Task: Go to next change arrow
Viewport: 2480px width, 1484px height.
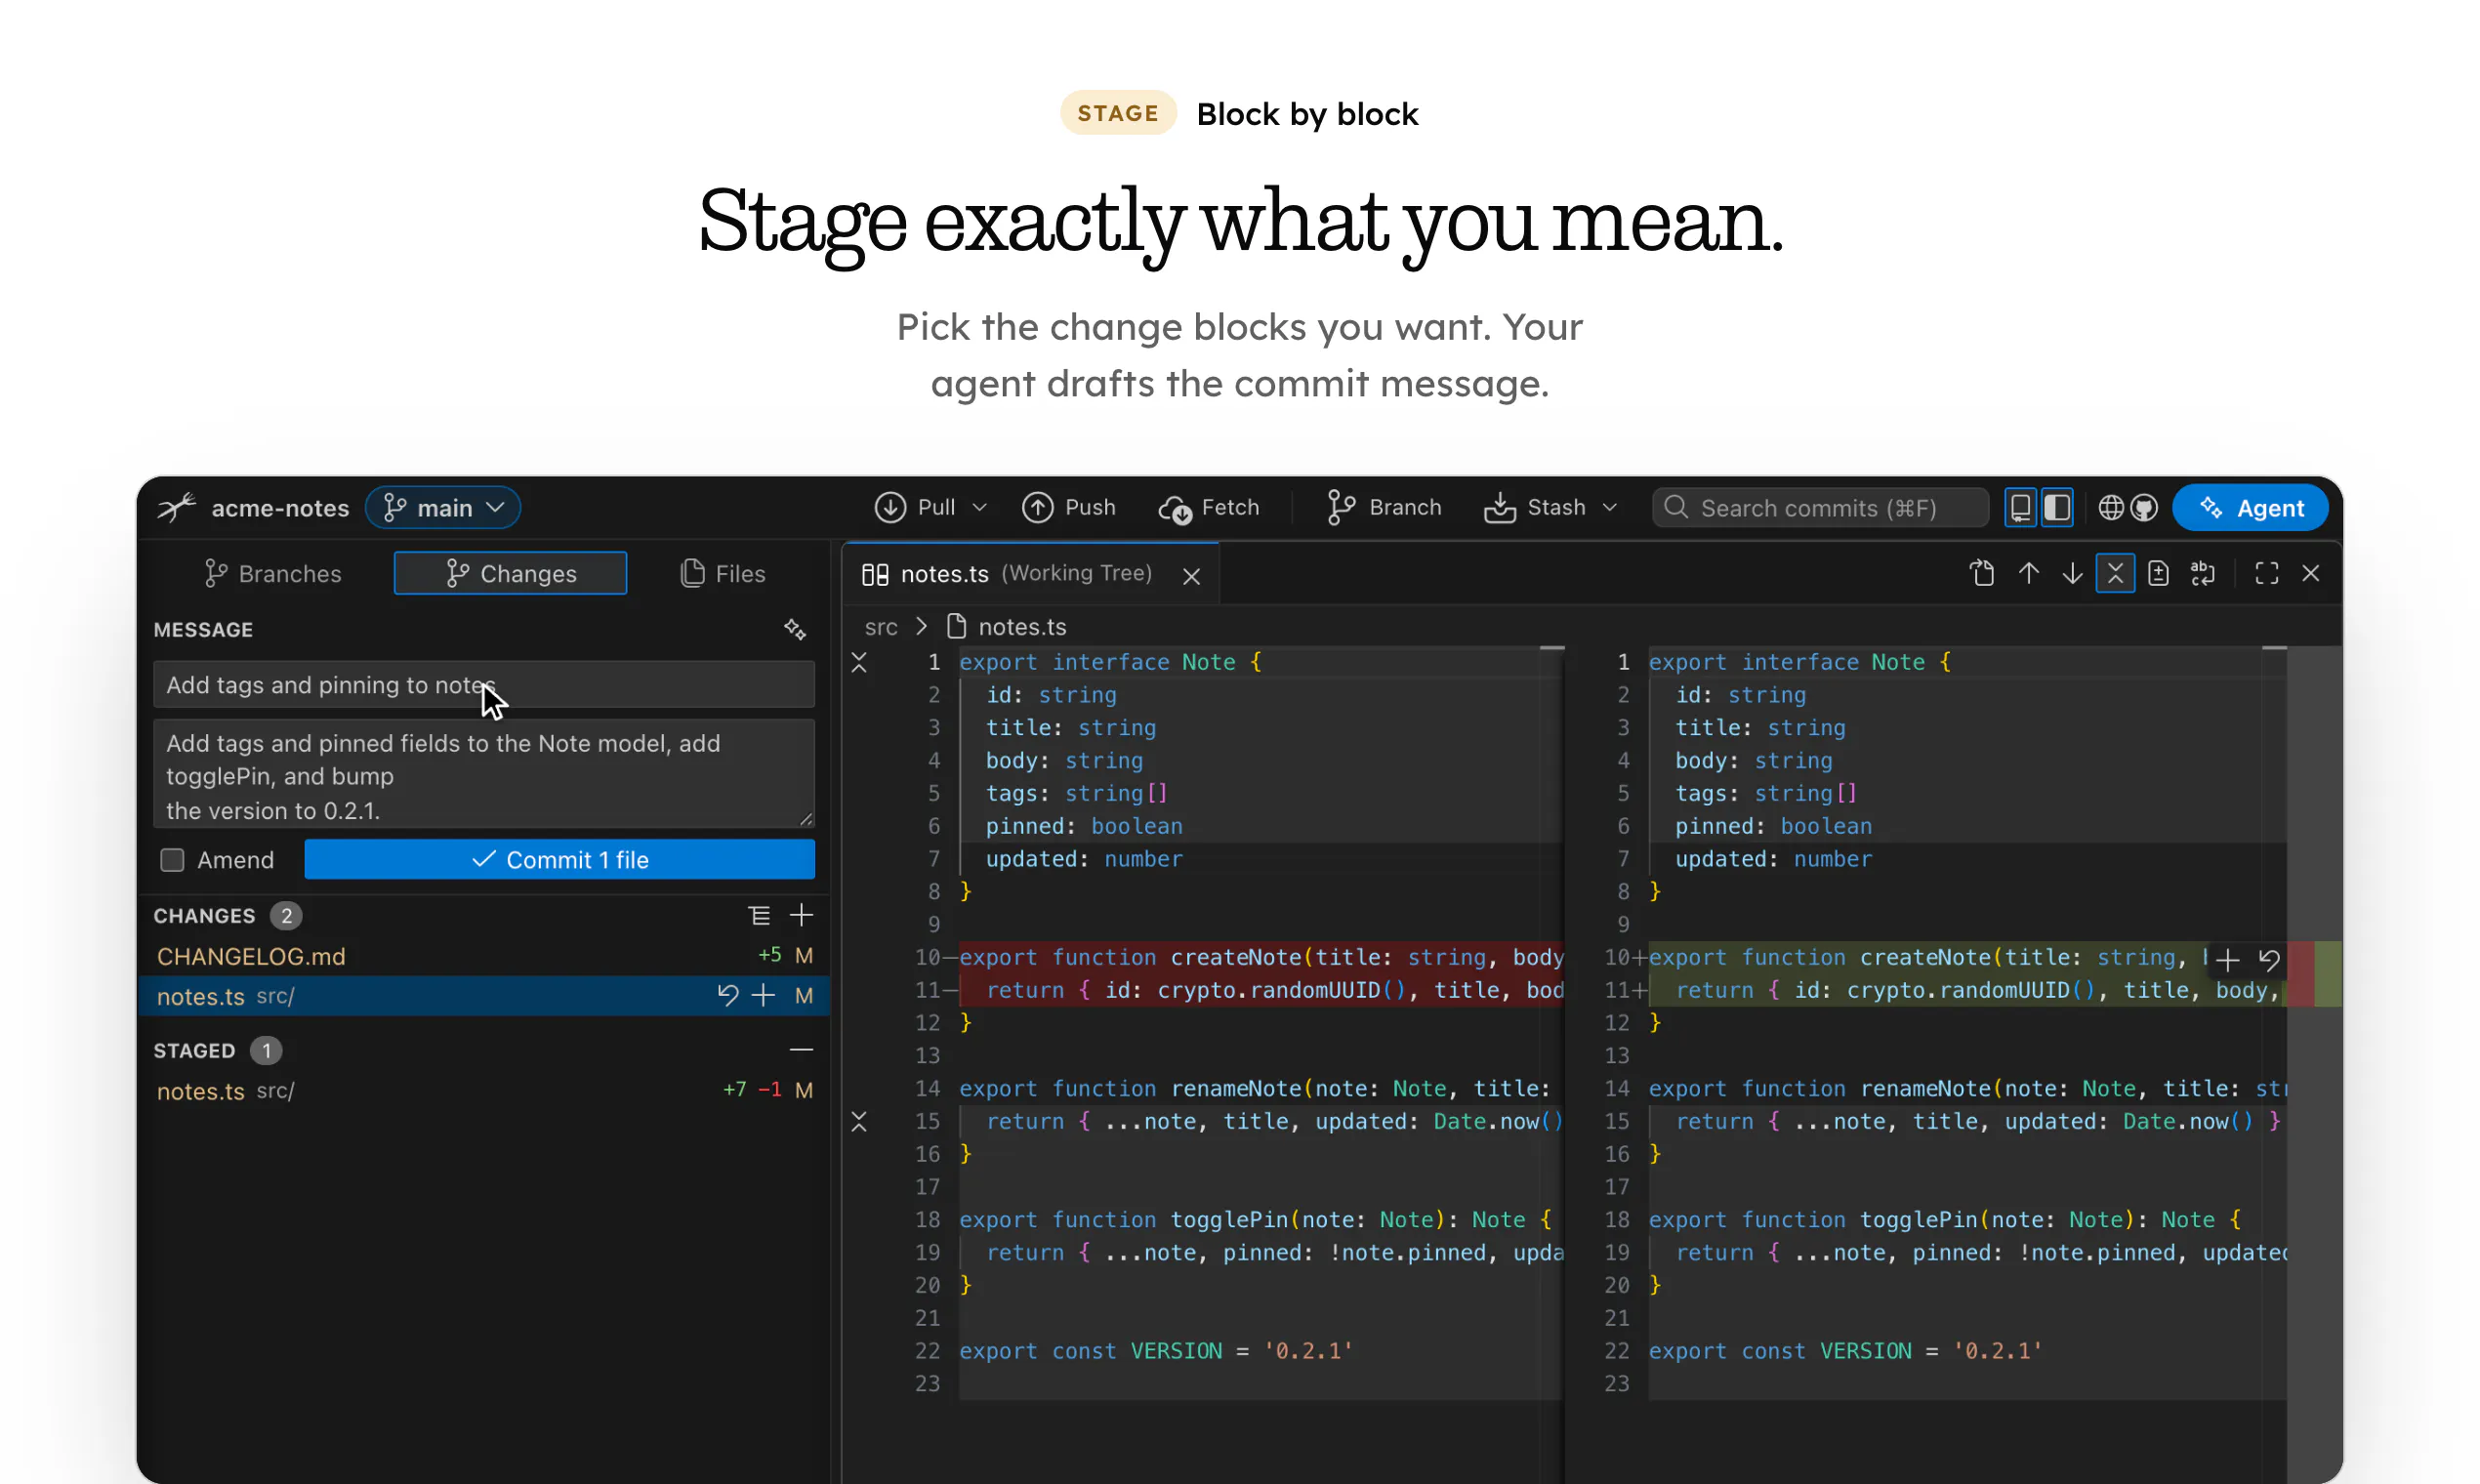Action: click(x=2072, y=573)
